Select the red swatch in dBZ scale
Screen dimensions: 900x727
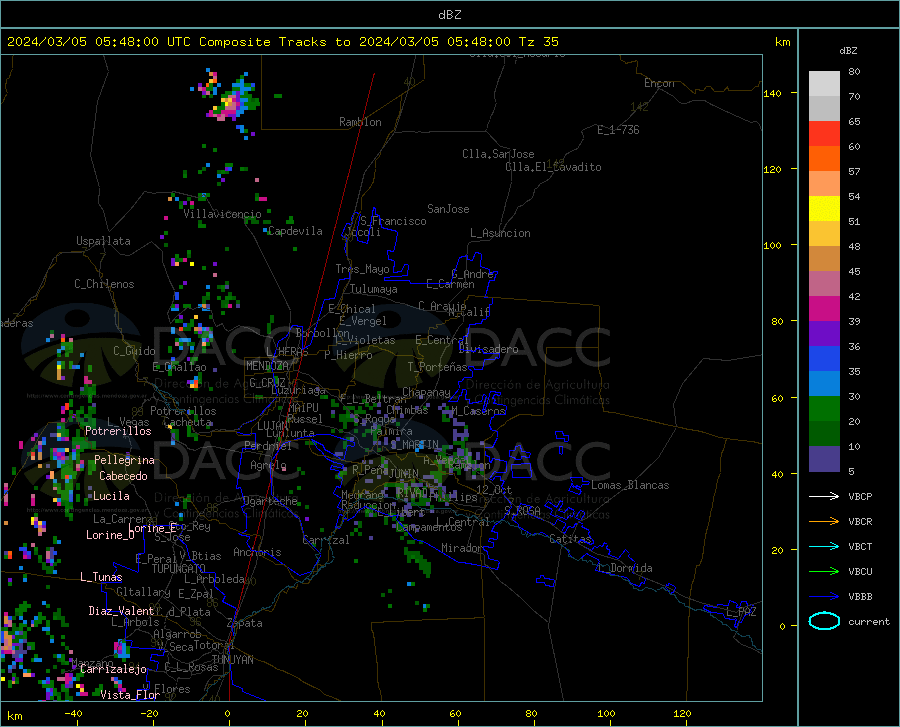point(824,134)
